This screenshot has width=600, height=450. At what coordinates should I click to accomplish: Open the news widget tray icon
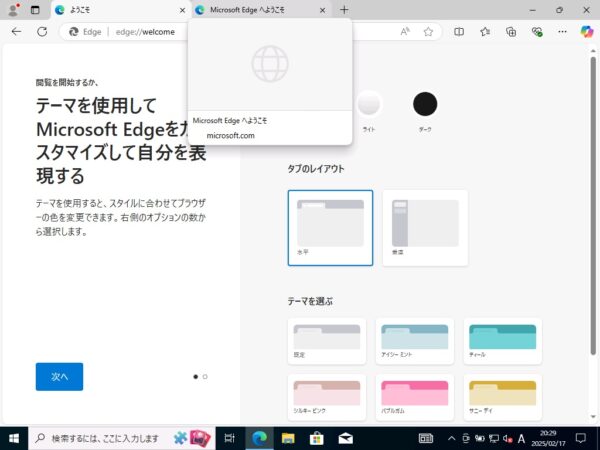pyautogui.click(x=426, y=439)
